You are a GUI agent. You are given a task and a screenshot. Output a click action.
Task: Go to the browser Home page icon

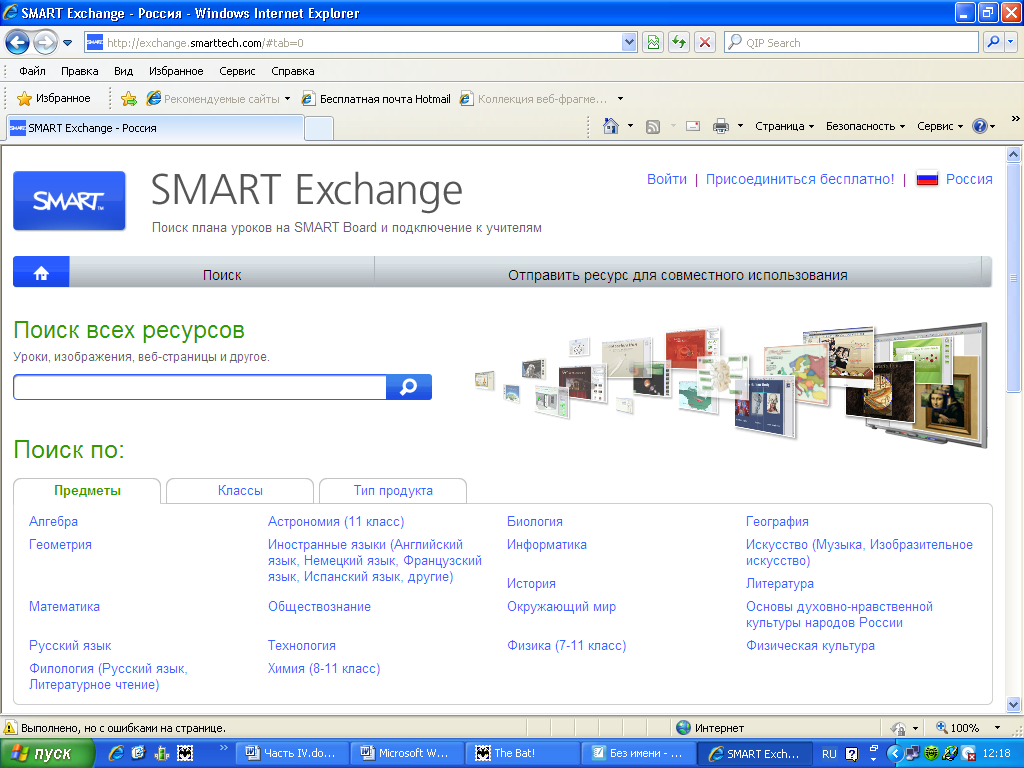pos(611,126)
